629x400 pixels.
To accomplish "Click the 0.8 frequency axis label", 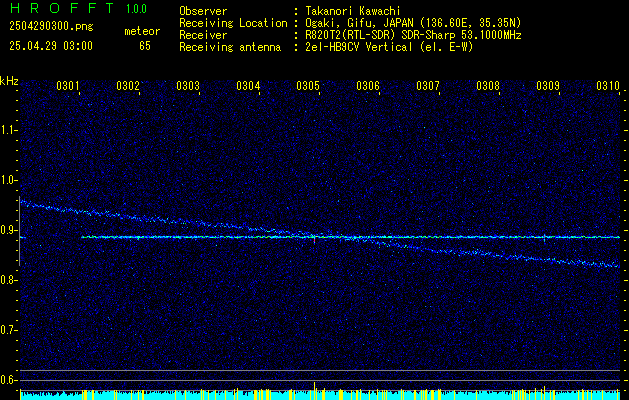I will (x=7, y=280).
